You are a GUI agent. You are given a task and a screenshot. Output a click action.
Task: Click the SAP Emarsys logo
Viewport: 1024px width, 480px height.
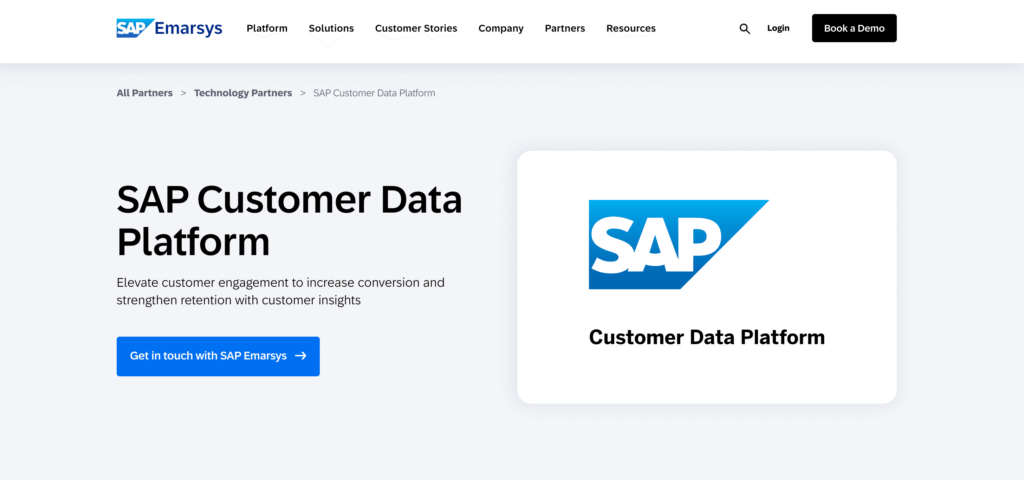169,28
